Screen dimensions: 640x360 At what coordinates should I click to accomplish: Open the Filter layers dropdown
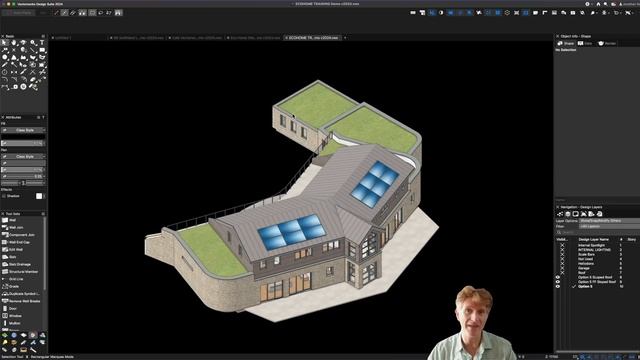coord(609,226)
